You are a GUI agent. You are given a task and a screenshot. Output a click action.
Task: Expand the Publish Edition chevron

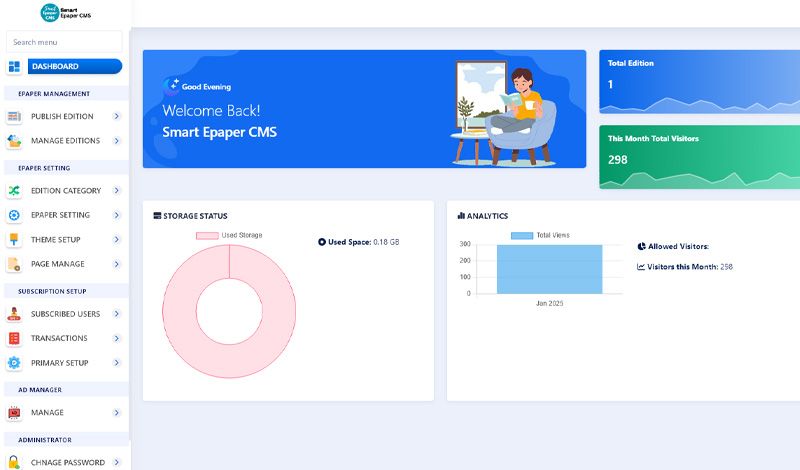(117, 116)
